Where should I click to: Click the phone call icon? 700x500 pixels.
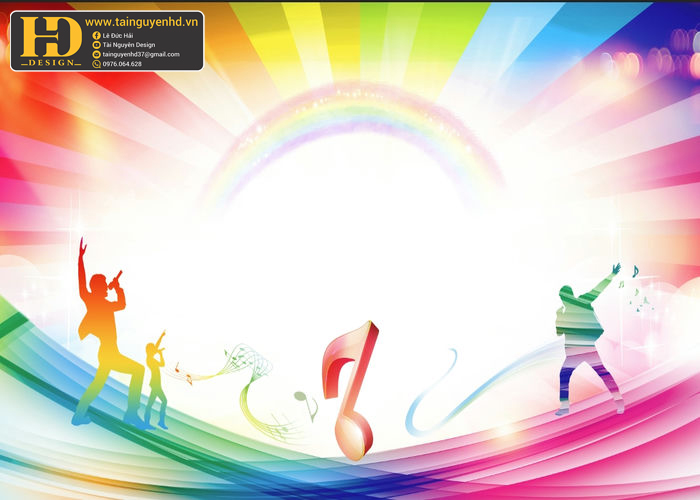(x=96, y=64)
